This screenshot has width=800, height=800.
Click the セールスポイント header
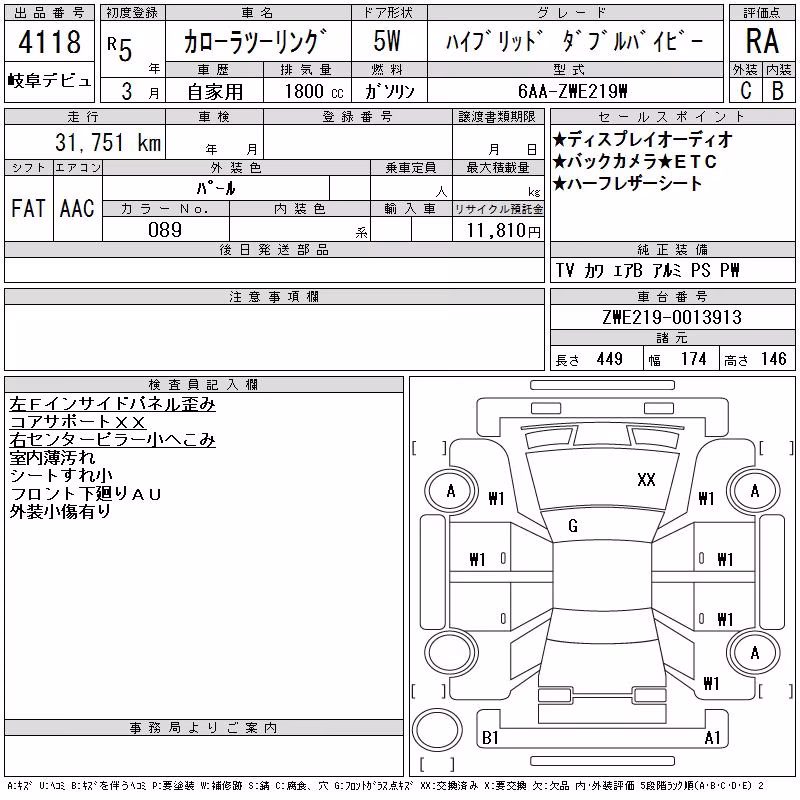(x=672, y=117)
